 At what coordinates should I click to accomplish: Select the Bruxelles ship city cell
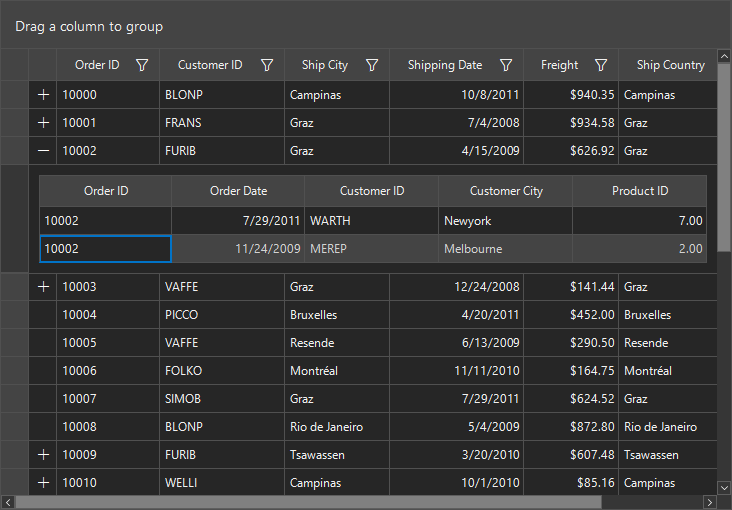point(337,315)
